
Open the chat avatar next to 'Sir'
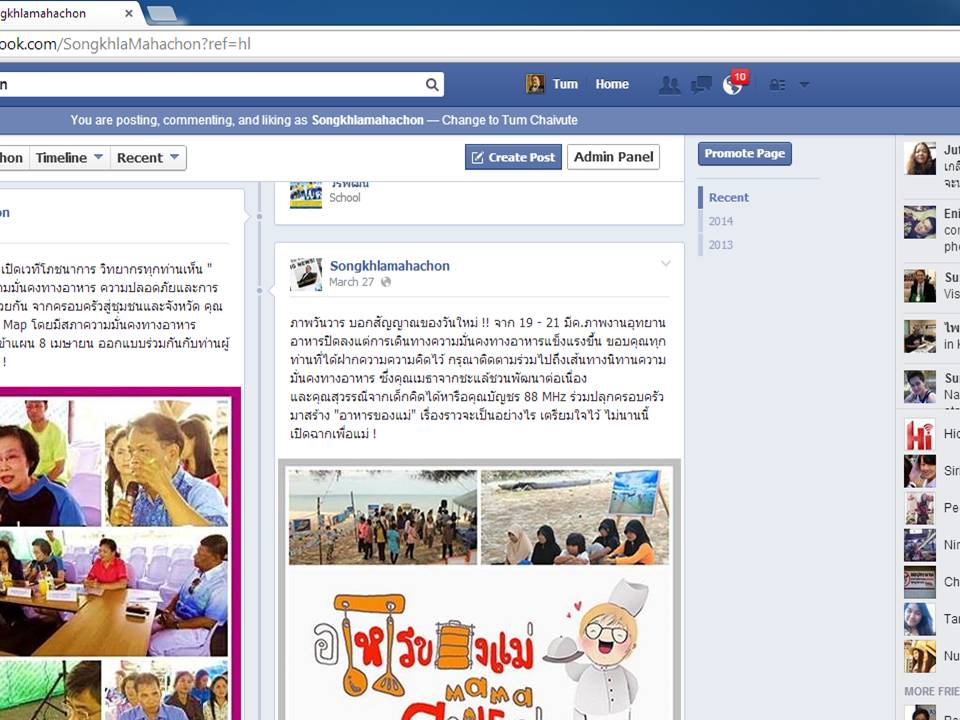click(920, 471)
